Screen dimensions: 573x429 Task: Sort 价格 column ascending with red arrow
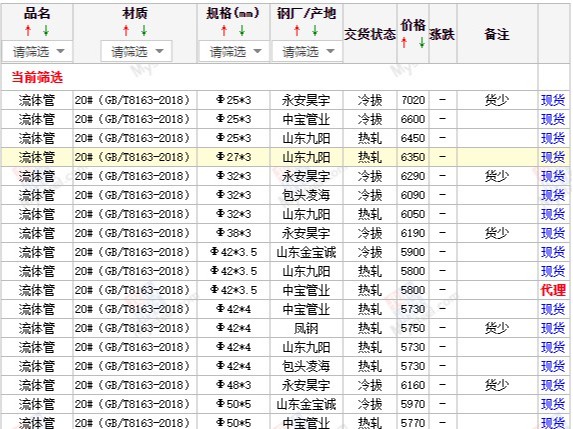pos(404,43)
